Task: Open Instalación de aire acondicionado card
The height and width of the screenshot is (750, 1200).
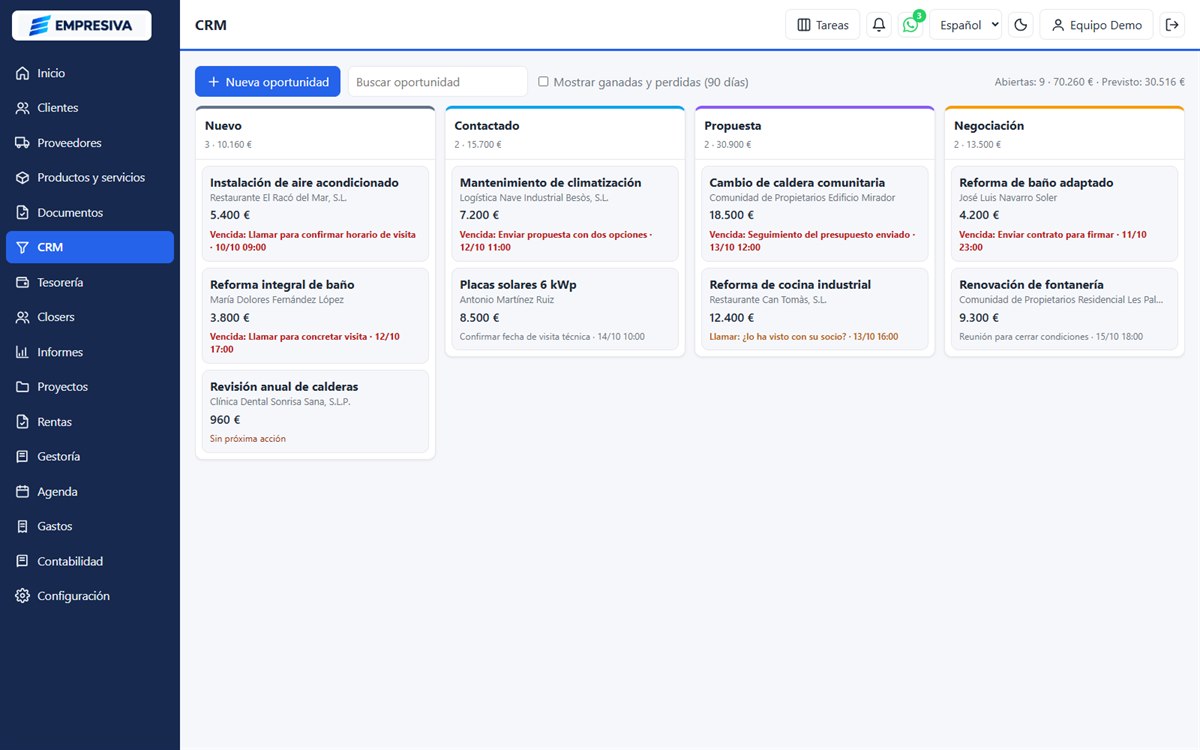Action: (x=315, y=214)
